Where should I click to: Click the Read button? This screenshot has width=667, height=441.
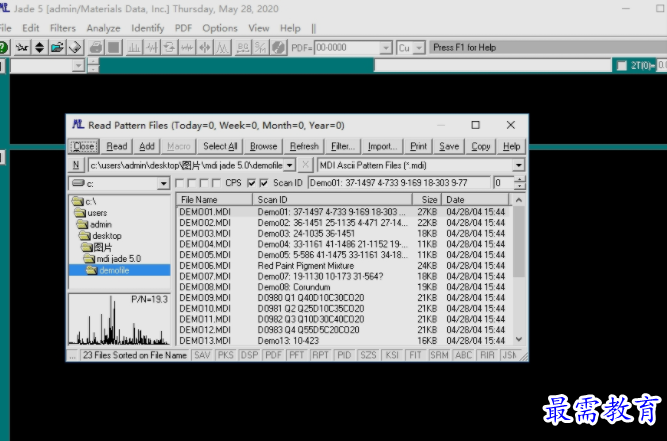117,147
